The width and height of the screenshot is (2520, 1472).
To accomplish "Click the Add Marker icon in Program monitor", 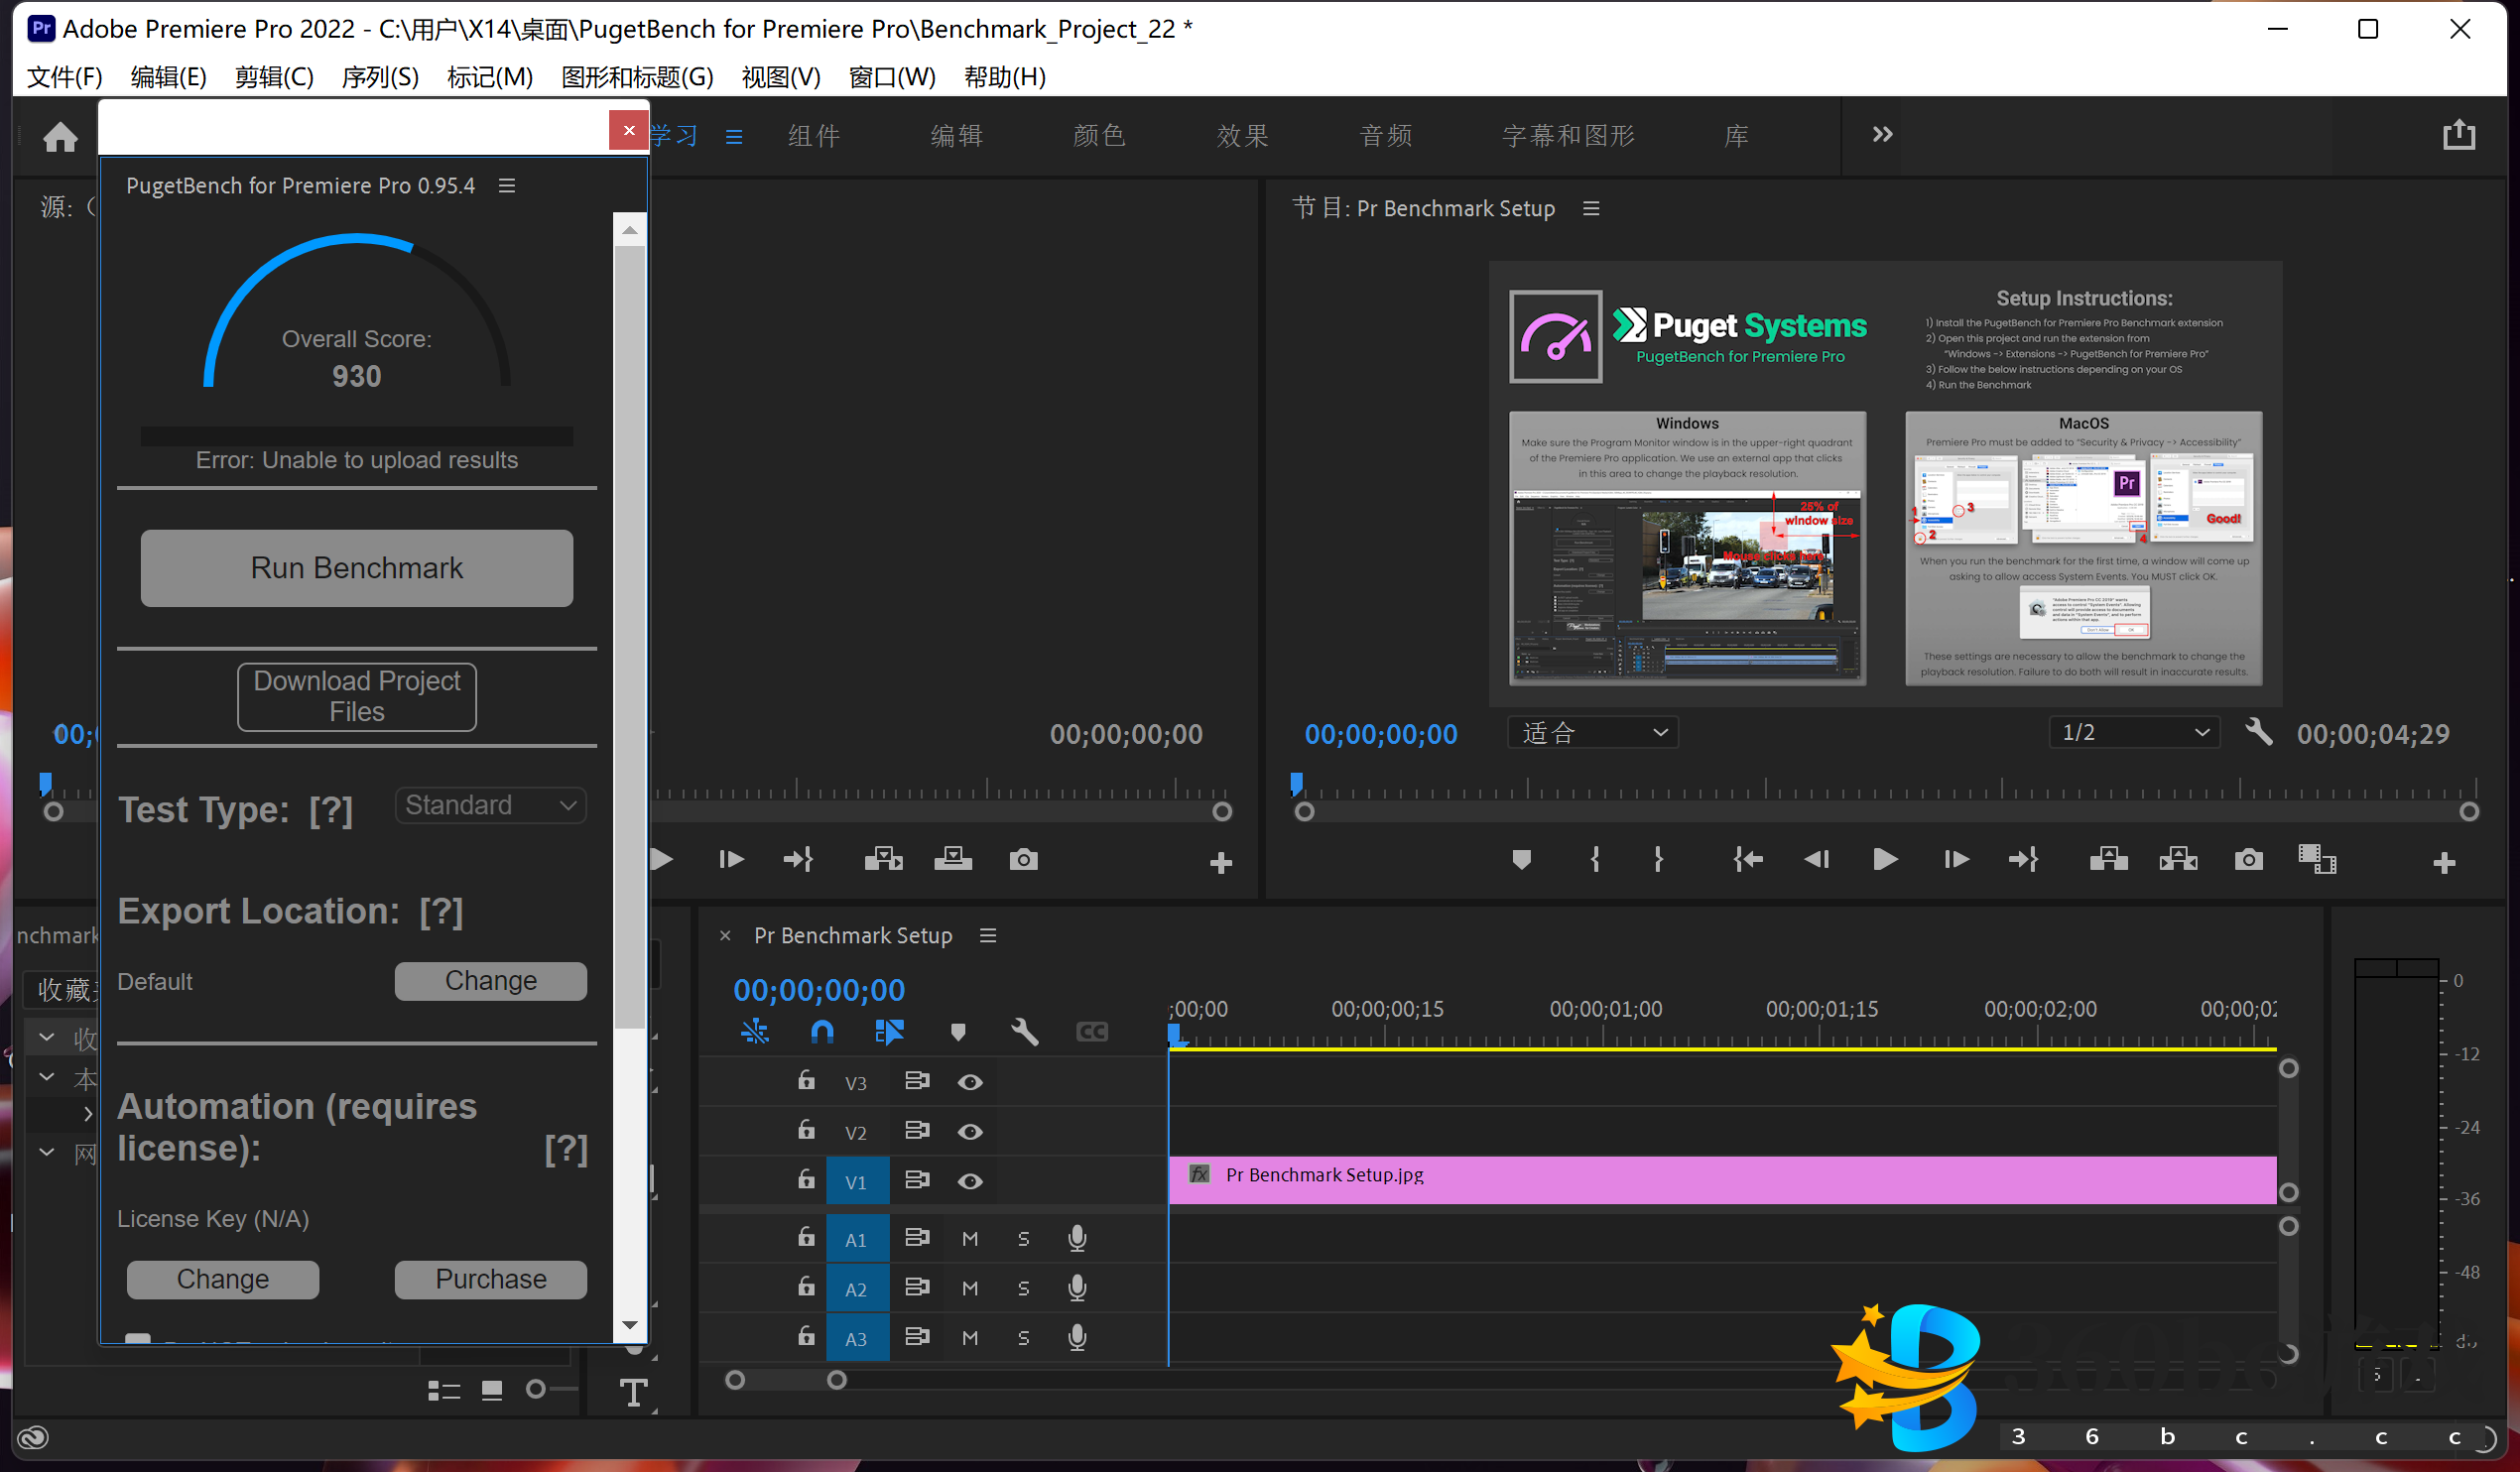I will (1521, 860).
